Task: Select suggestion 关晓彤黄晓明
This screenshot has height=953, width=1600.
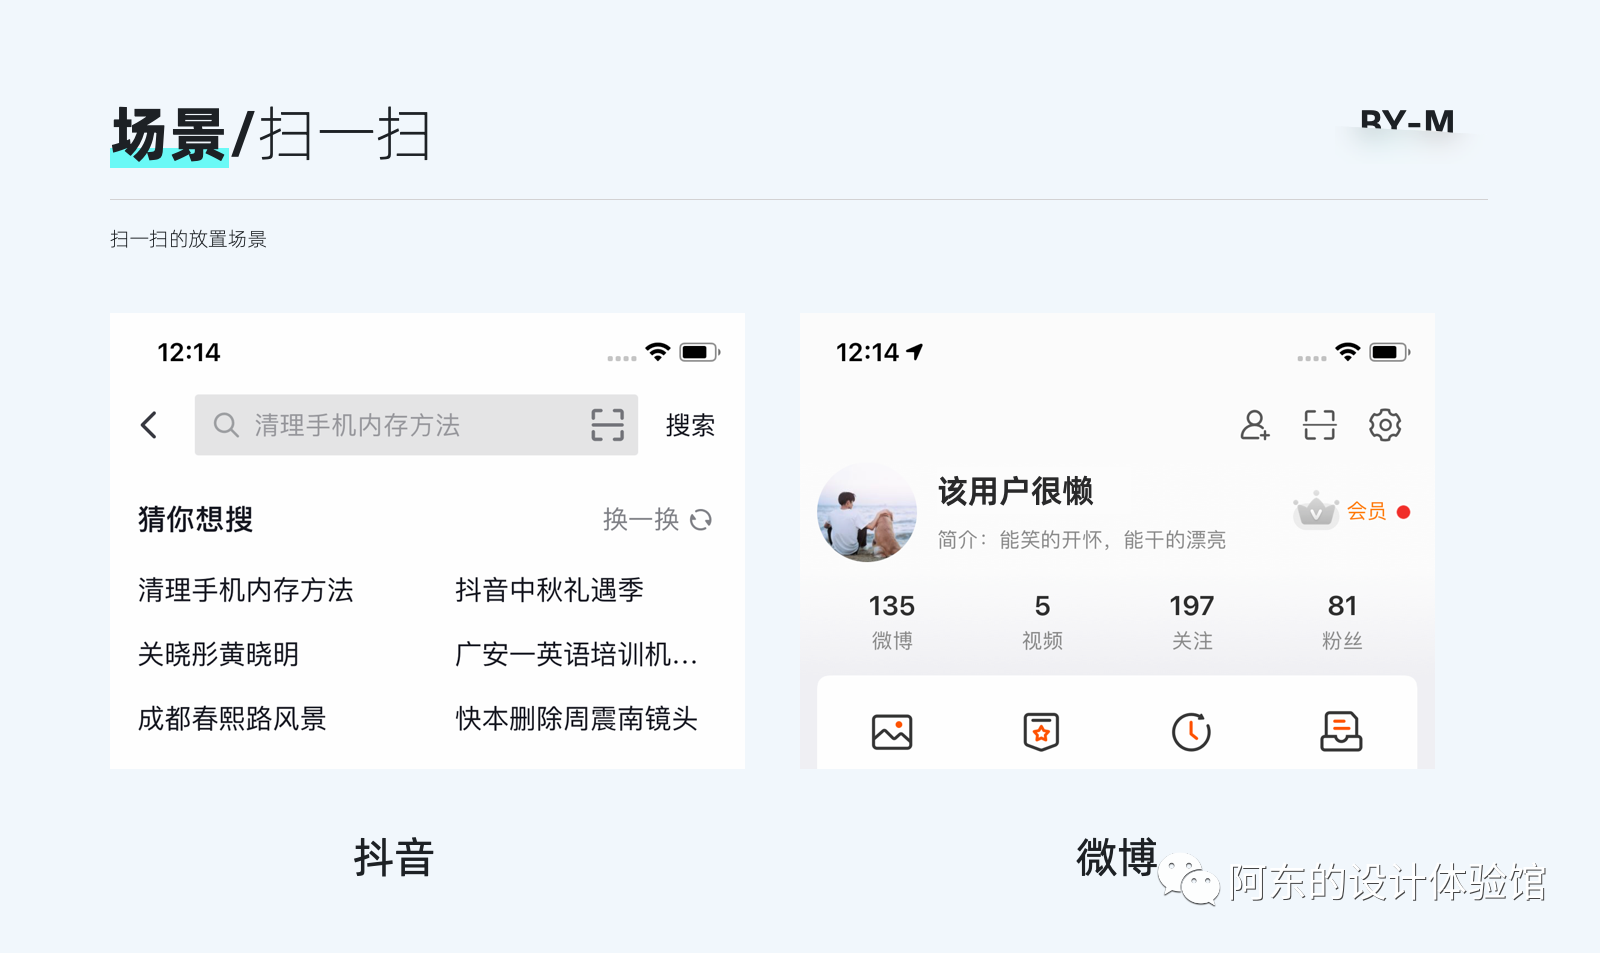Action: (218, 654)
